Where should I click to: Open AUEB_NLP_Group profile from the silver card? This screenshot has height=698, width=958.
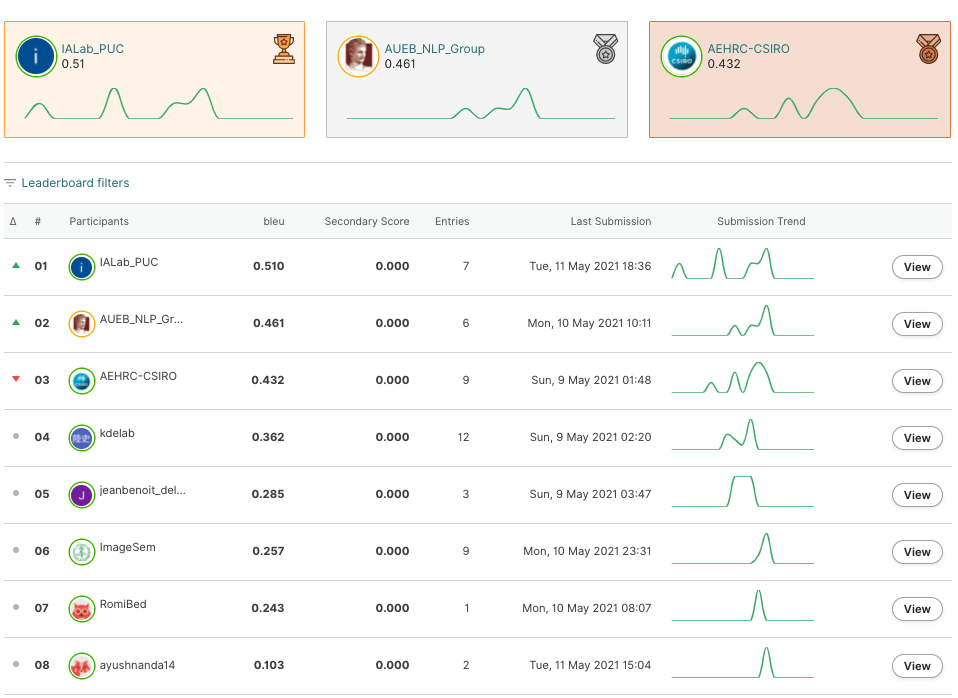(x=434, y=49)
